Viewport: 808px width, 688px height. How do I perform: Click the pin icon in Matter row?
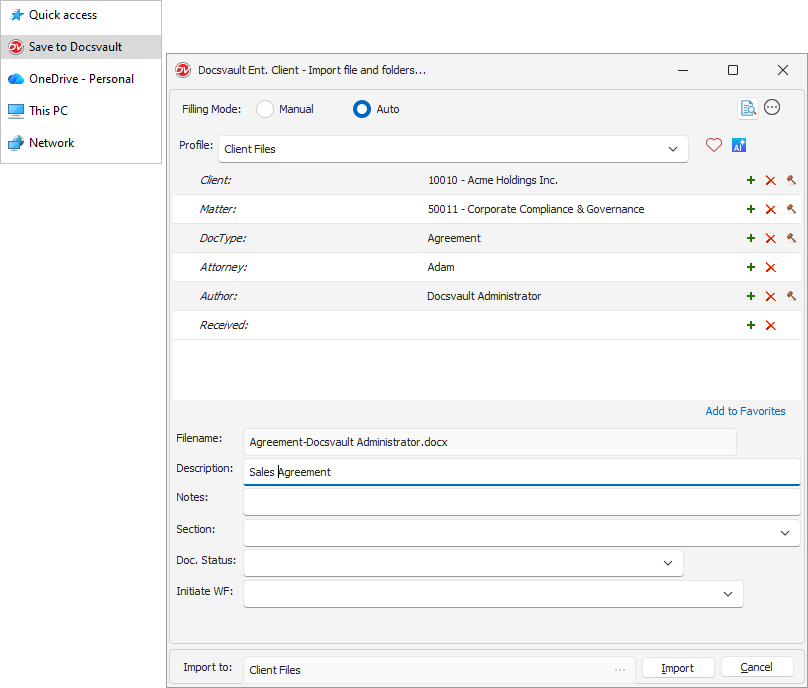coord(791,209)
